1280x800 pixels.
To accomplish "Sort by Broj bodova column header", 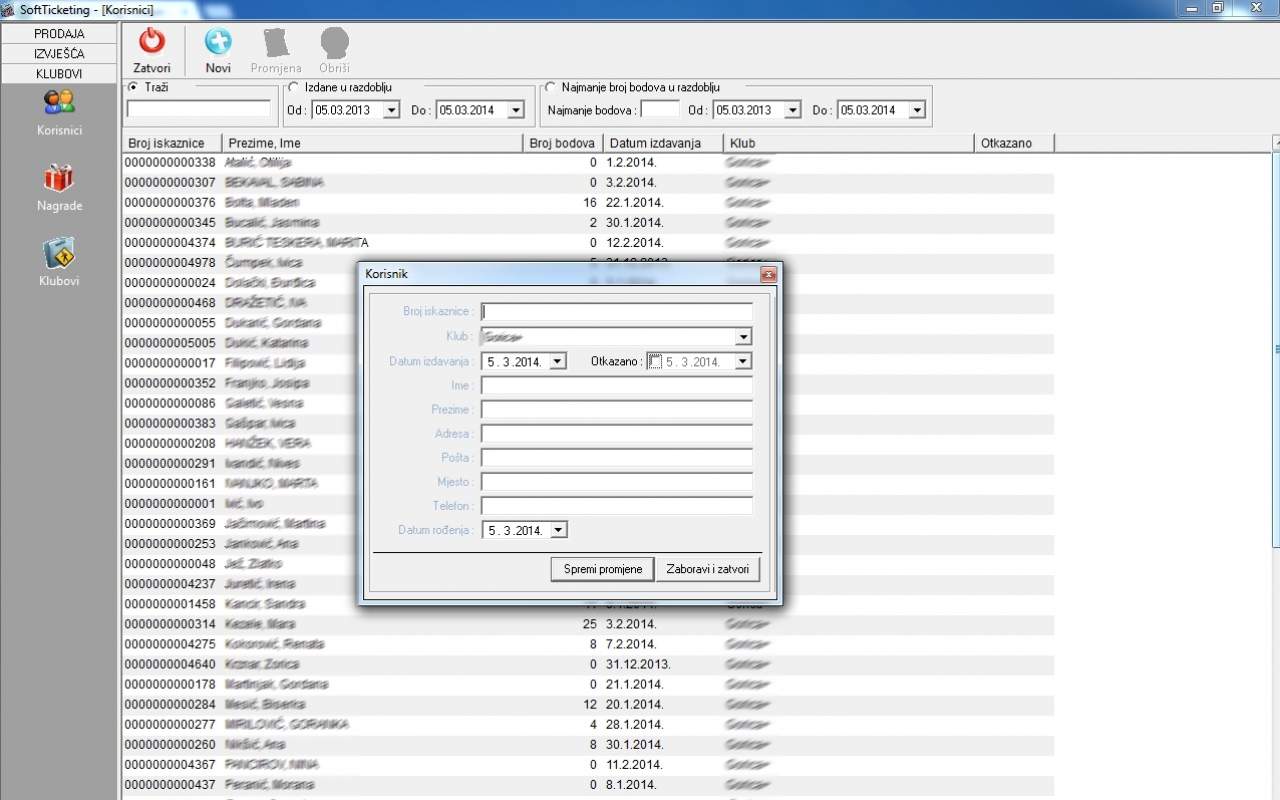I will click(562, 143).
